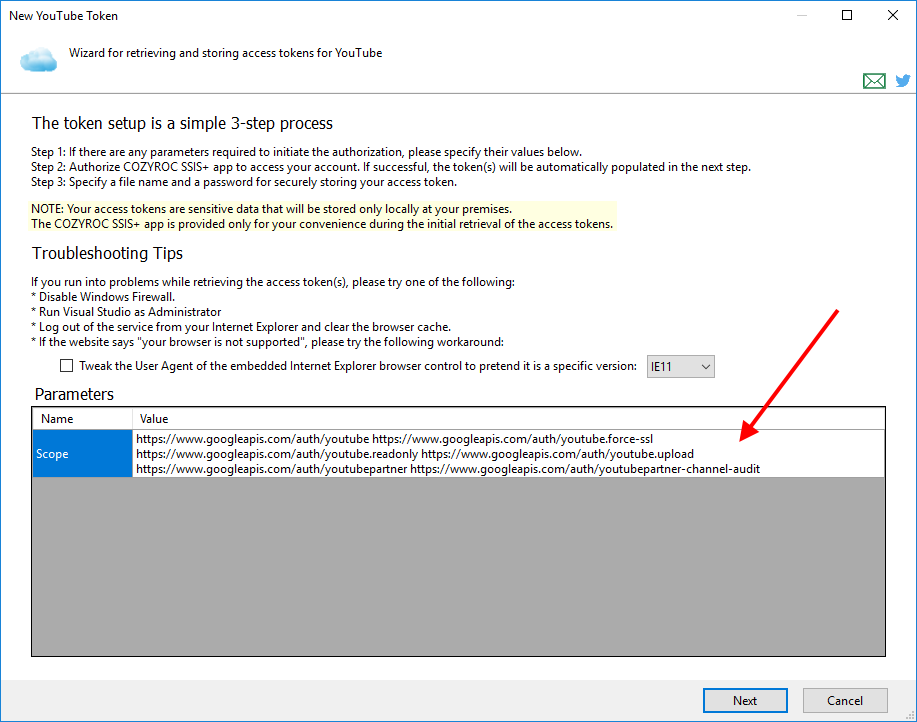The image size is (917, 722).
Task: Close the New YouTube Token window
Action: 892,15
